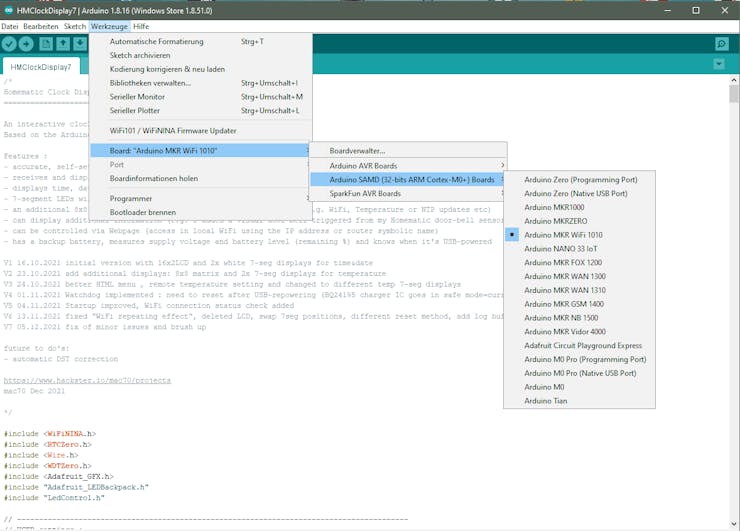Open the Serial Monitor magnifier icon
The width and height of the screenshot is (740, 531).
(x=721, y=44)
